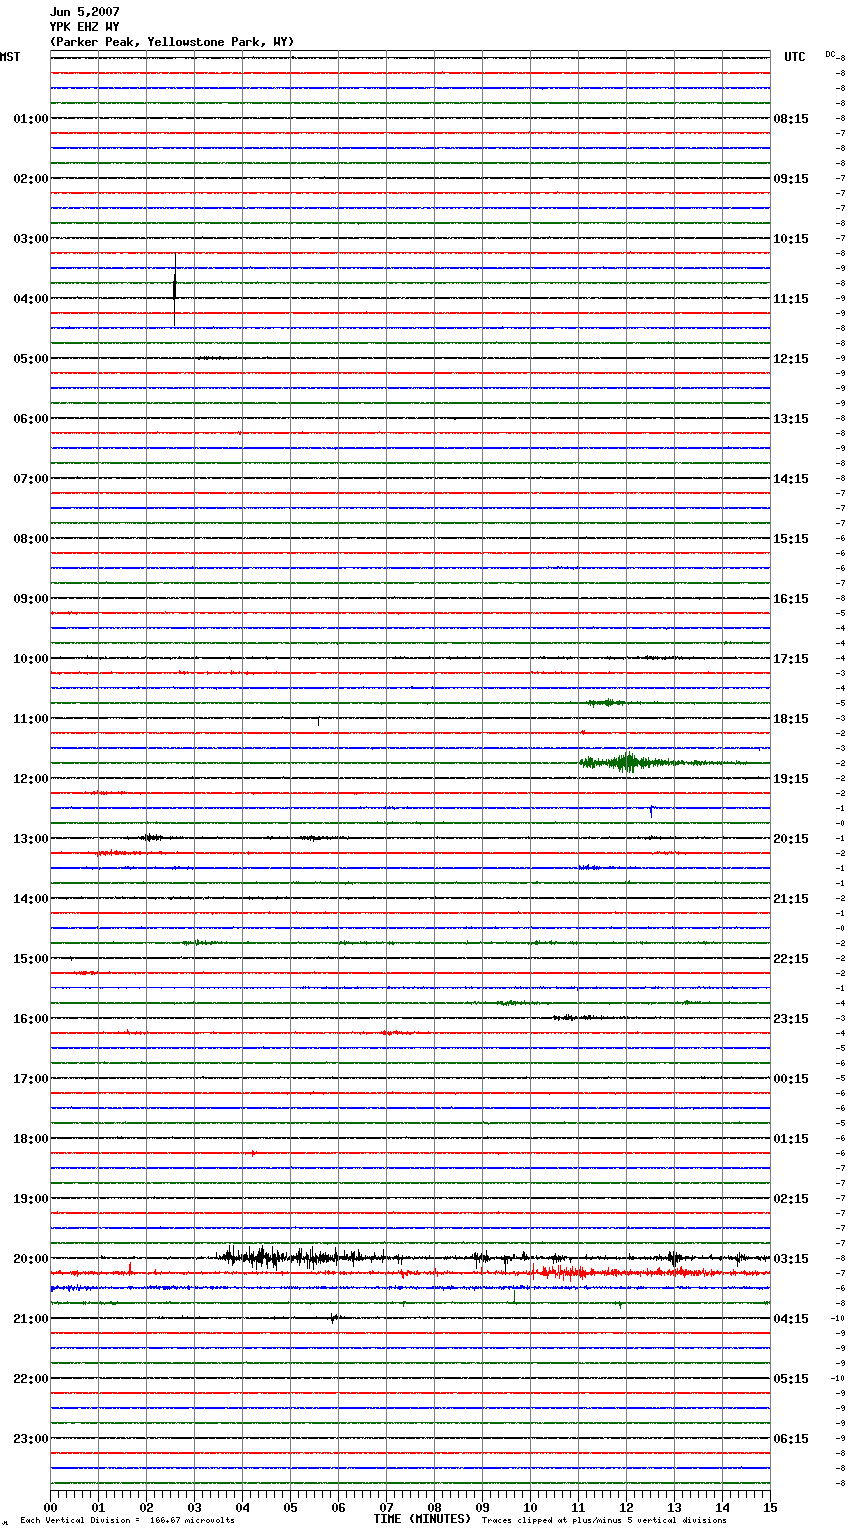Viewport: 850px width, 1534px height.
Task: Click the '20:15' UTC time label
Action: [x=792, y=839]
